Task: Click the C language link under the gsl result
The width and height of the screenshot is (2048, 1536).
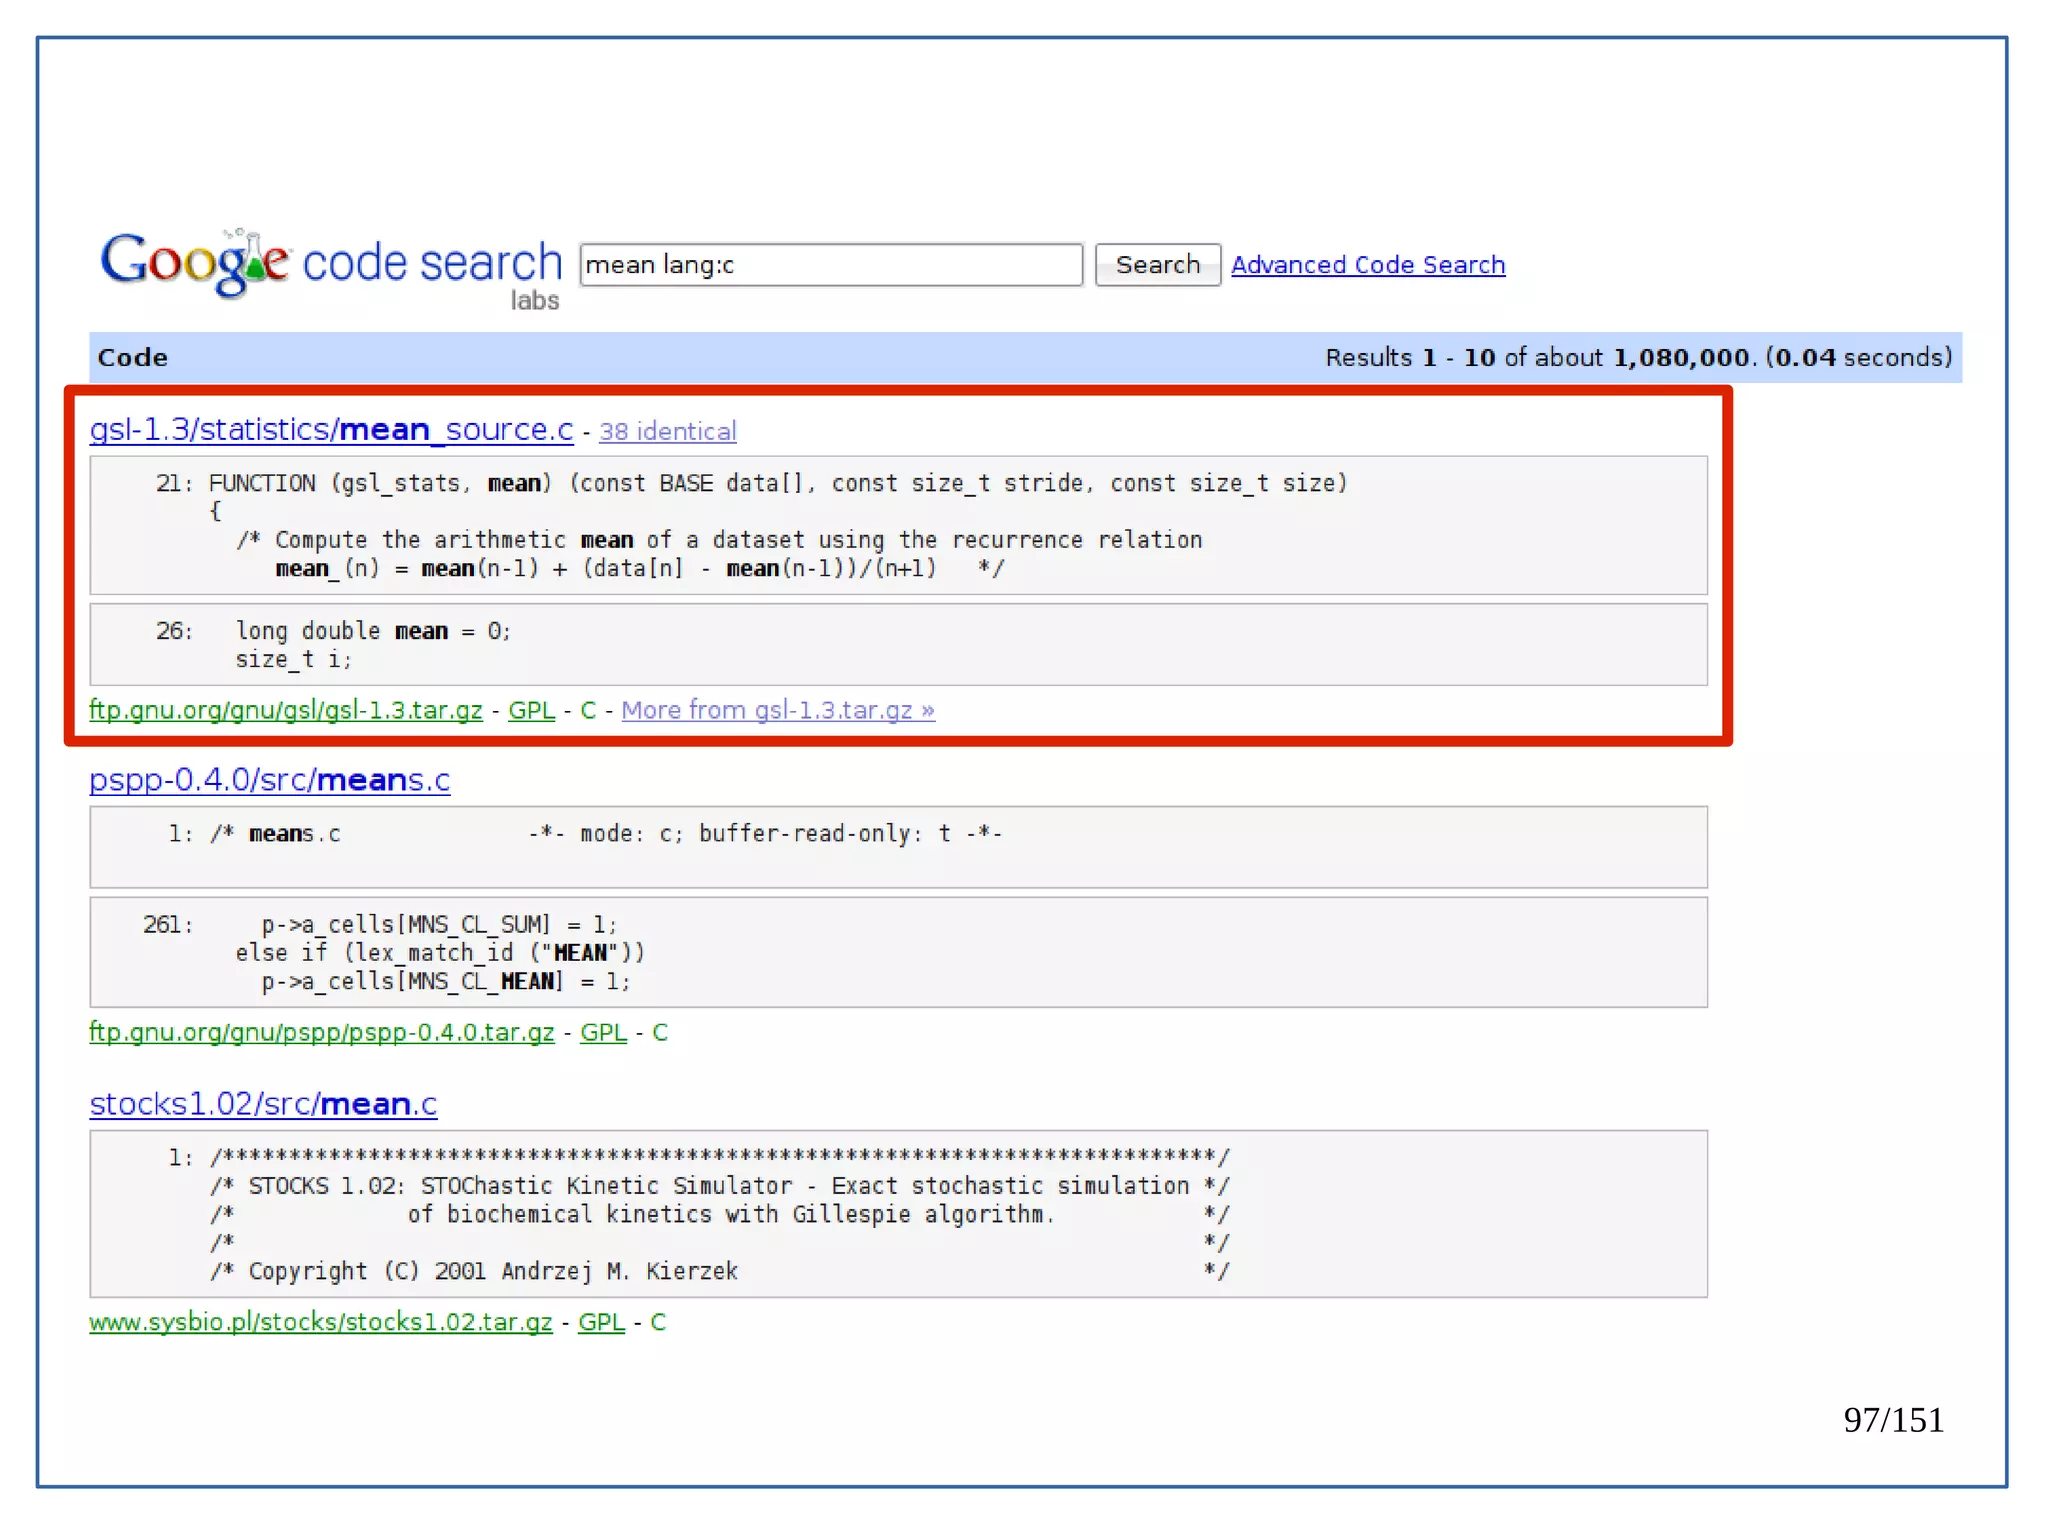Action: click(588, 710)
